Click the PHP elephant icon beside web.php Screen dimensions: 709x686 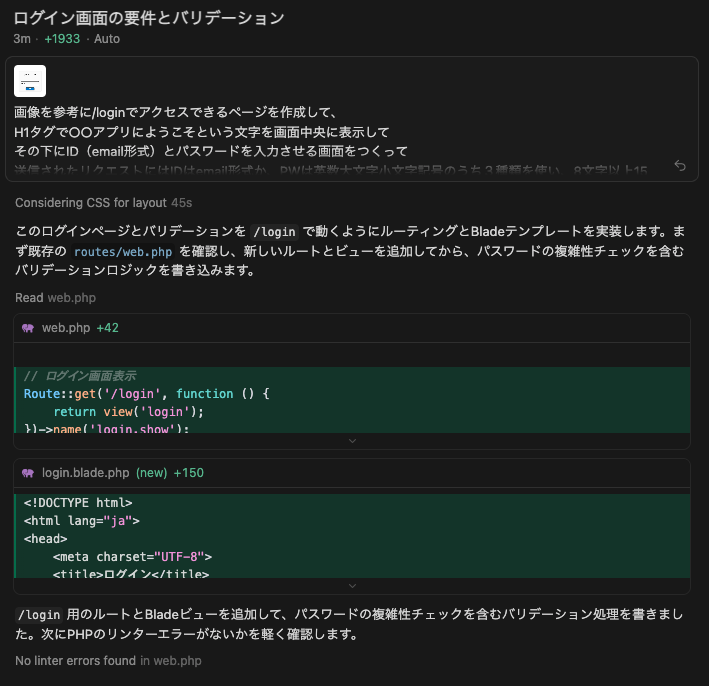coord(28,327)
